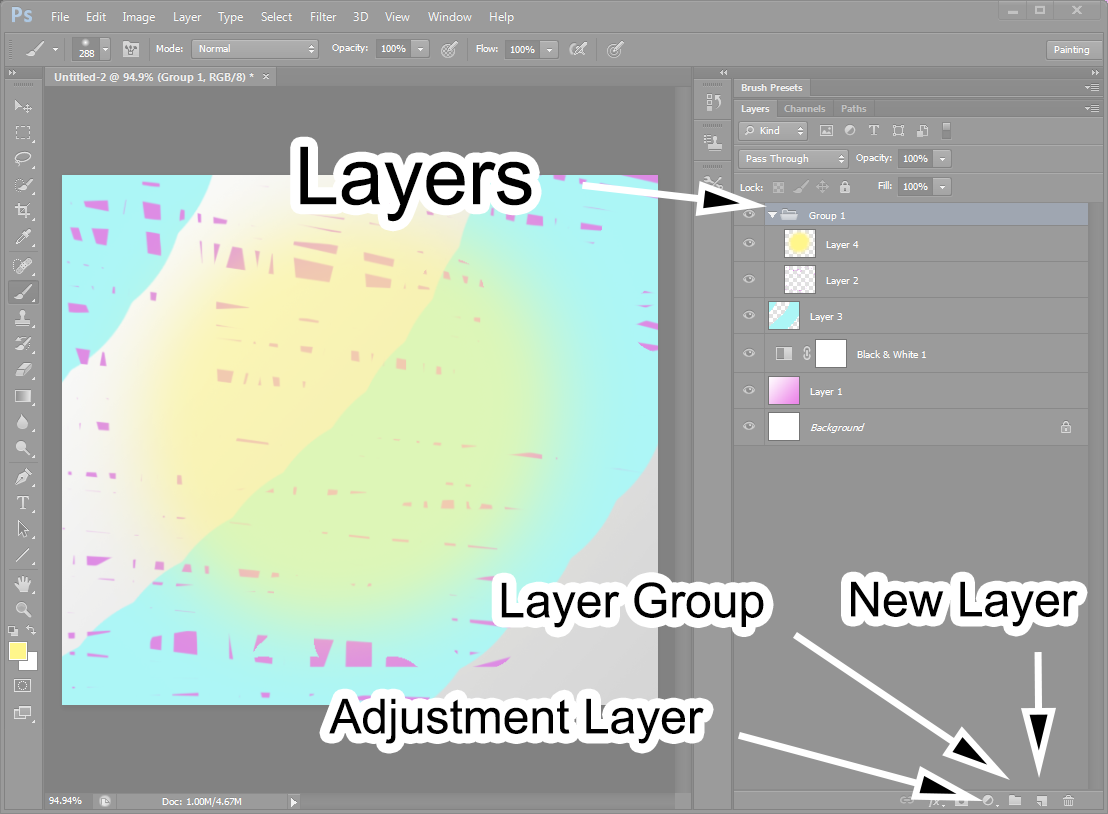Screen dimensions: 1108x814
Task: Click the yellow foreground color swatch
Action: (18, 652)
